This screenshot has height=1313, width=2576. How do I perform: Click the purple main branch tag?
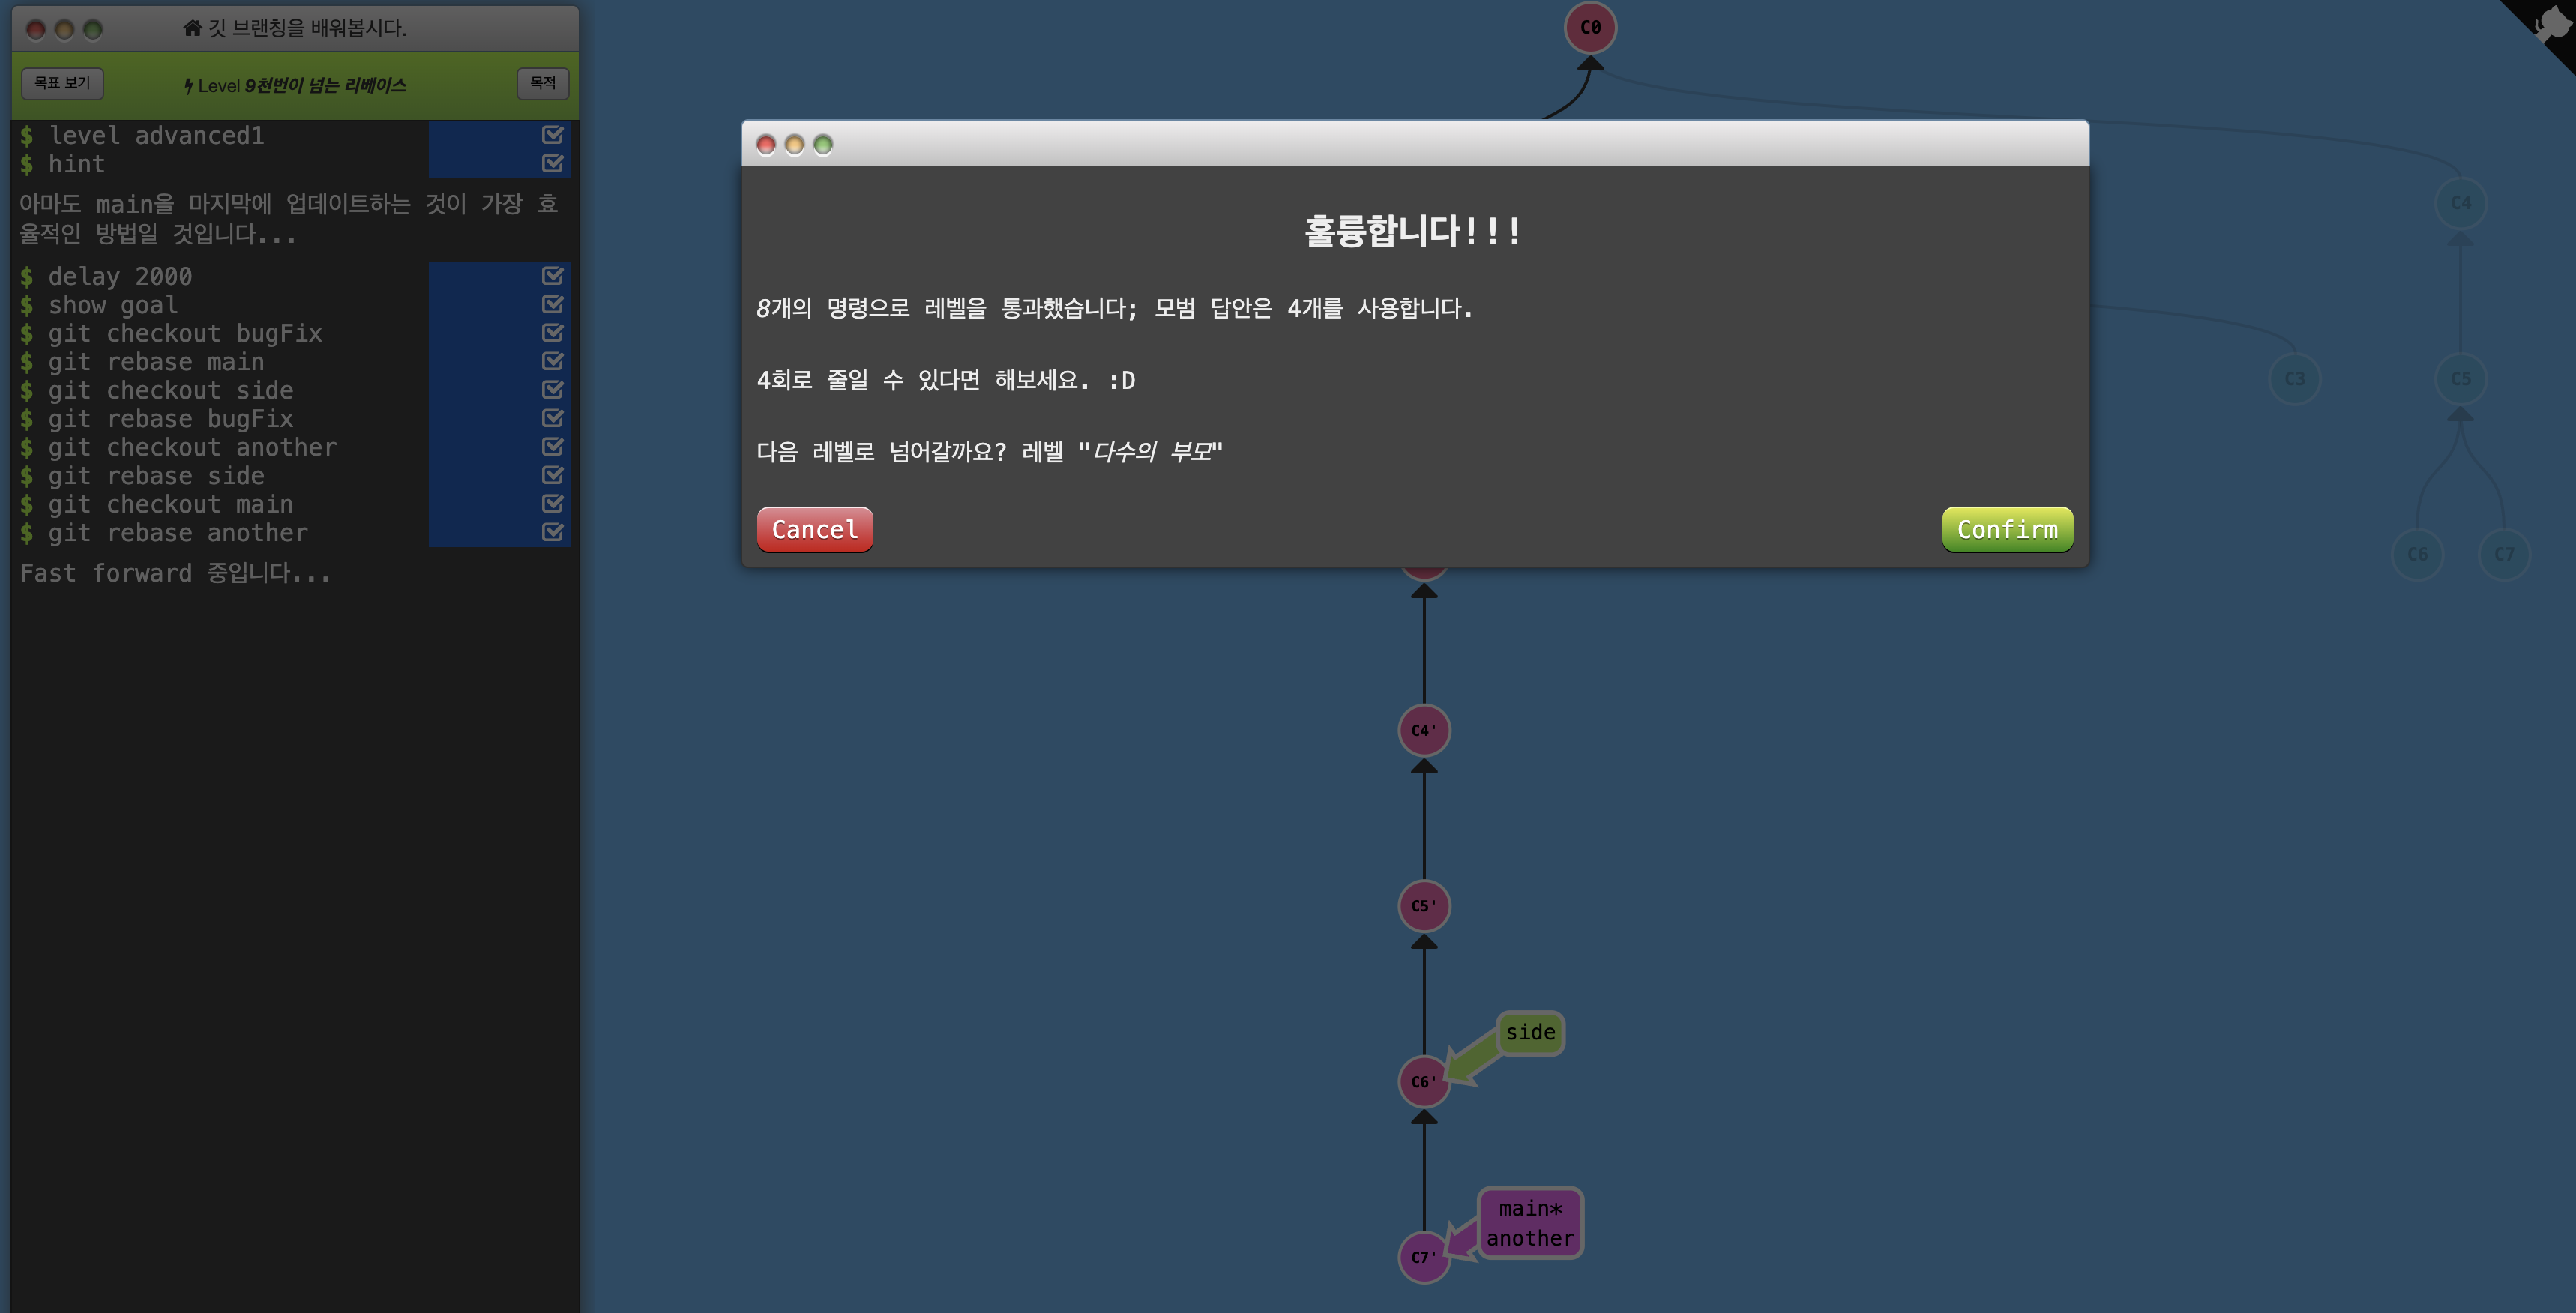click(1530, 1209)
